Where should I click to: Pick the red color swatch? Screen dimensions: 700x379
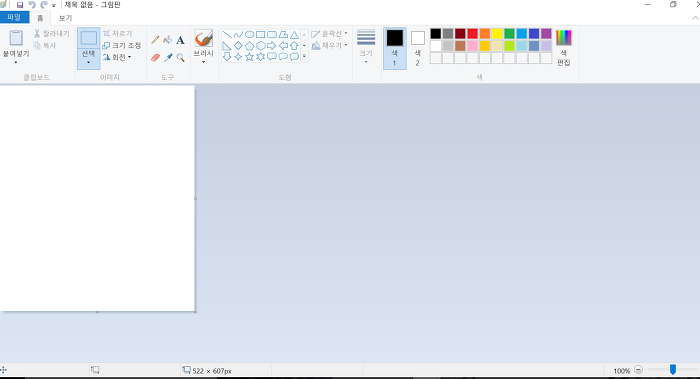pos(473,33)
